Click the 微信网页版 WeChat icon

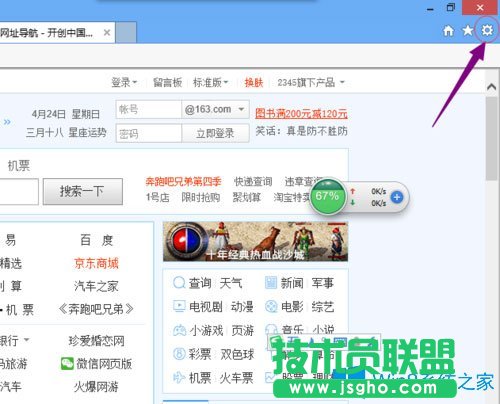point(67,364)
